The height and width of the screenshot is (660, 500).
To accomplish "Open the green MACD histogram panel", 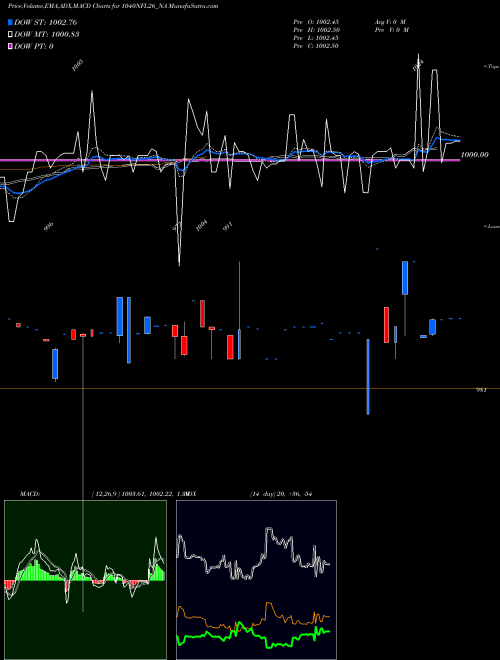I will pos(85,580).
